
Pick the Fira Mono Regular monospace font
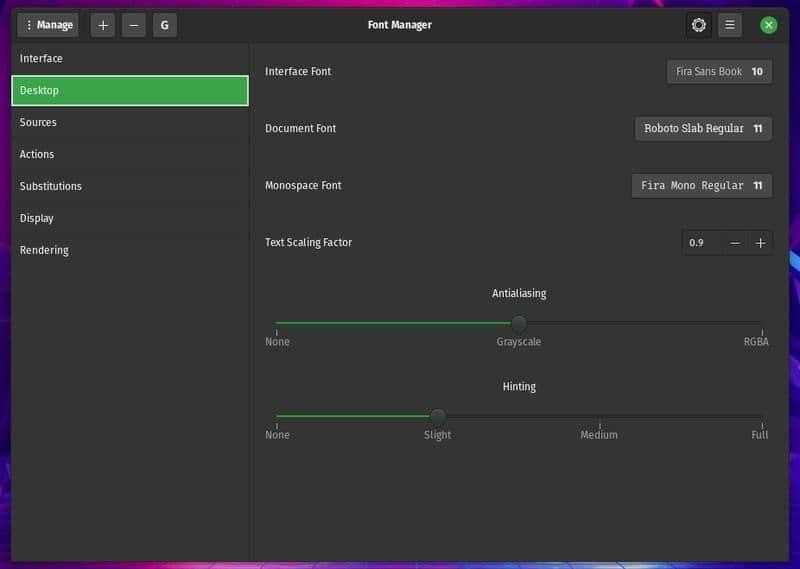coord(701,186)
